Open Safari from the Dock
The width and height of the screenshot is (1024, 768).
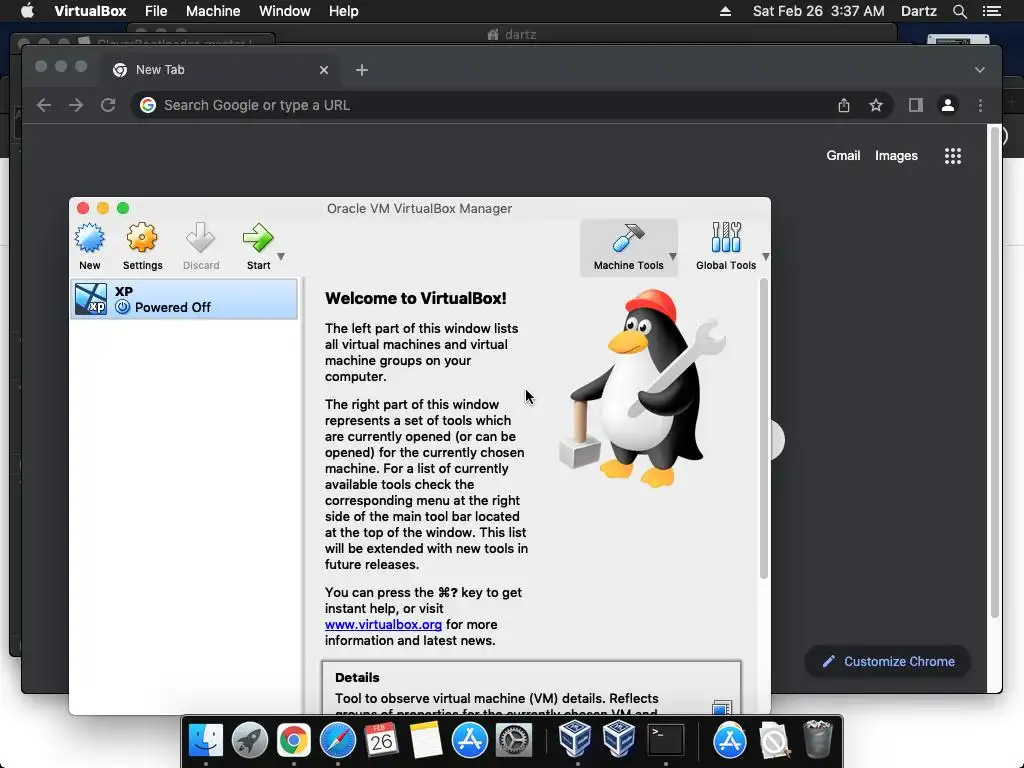tap(338, 740)
